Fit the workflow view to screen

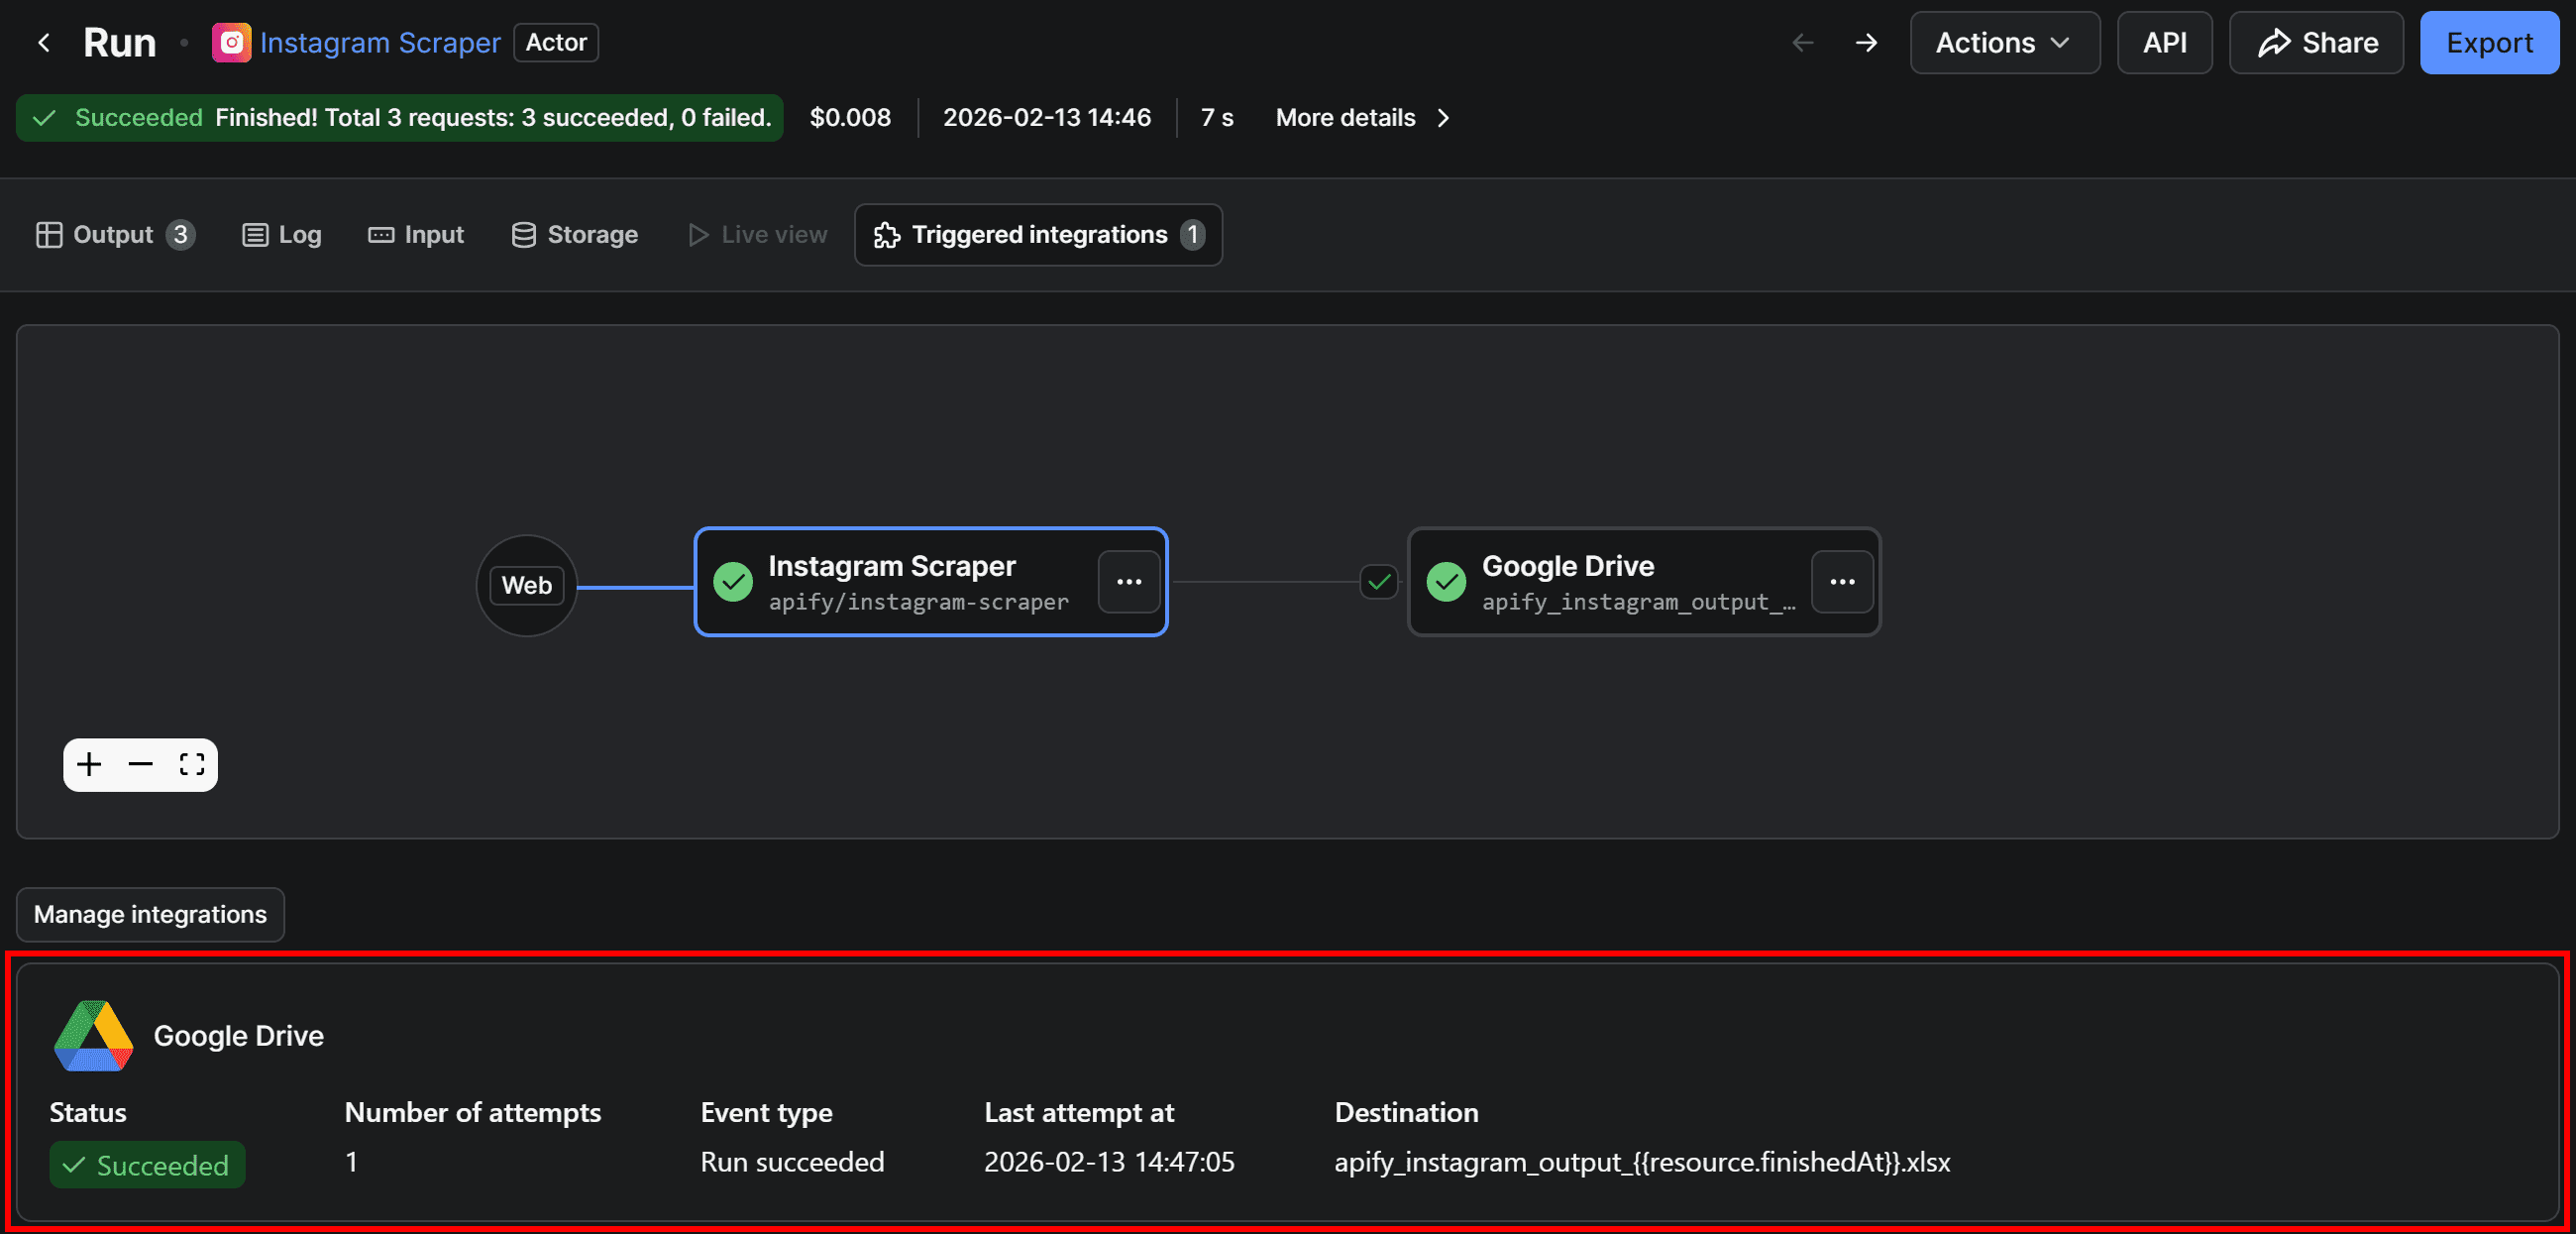[x=192, y=764]
